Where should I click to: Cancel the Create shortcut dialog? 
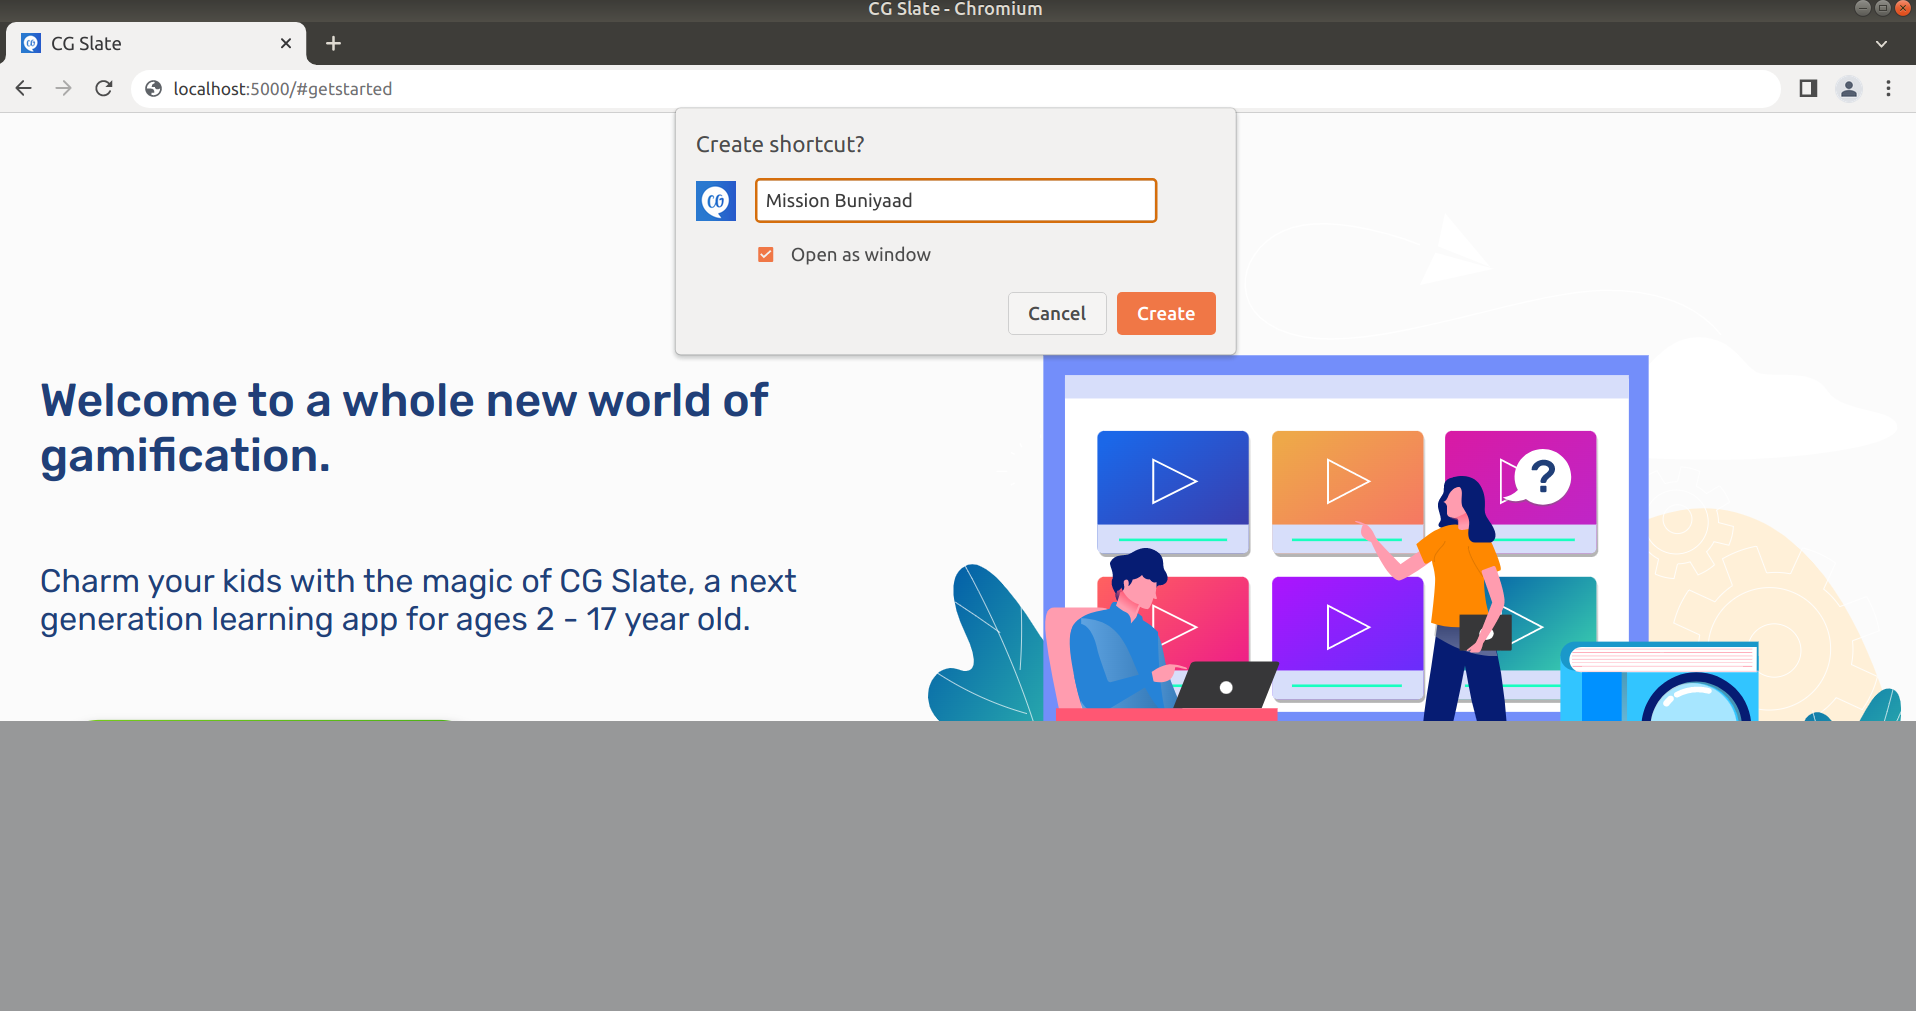coord(1057,314)
